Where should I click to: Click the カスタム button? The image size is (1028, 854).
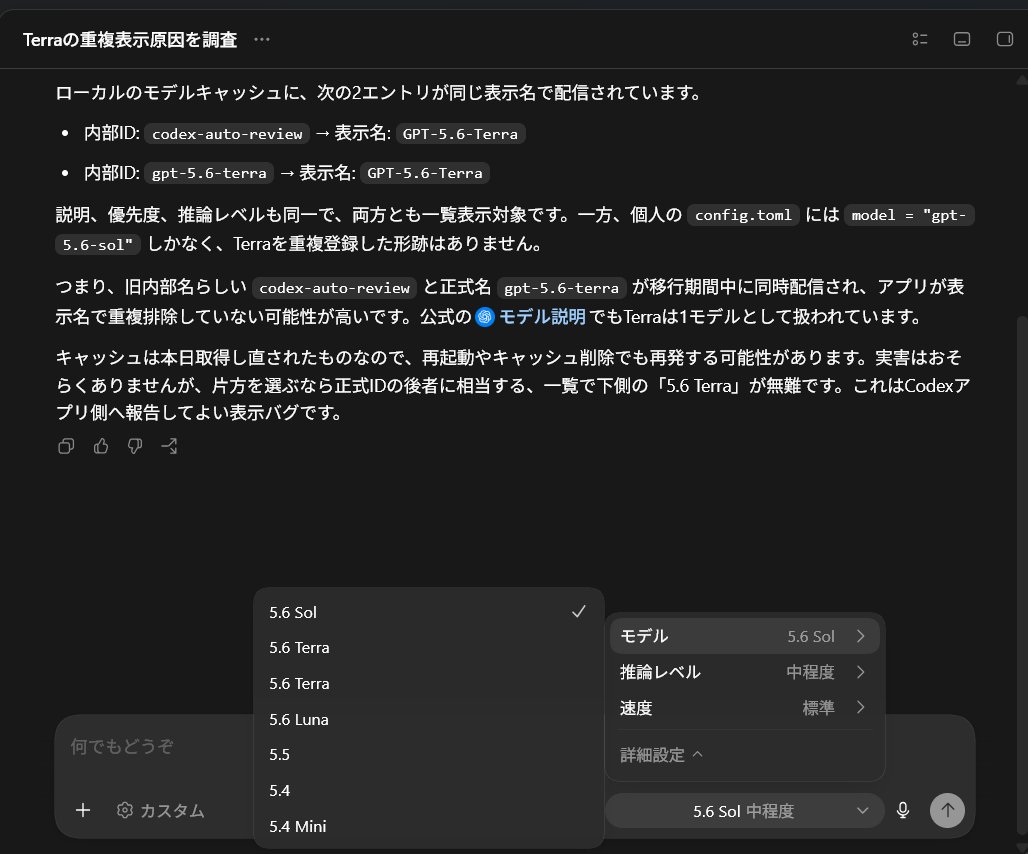coord(161,811)
